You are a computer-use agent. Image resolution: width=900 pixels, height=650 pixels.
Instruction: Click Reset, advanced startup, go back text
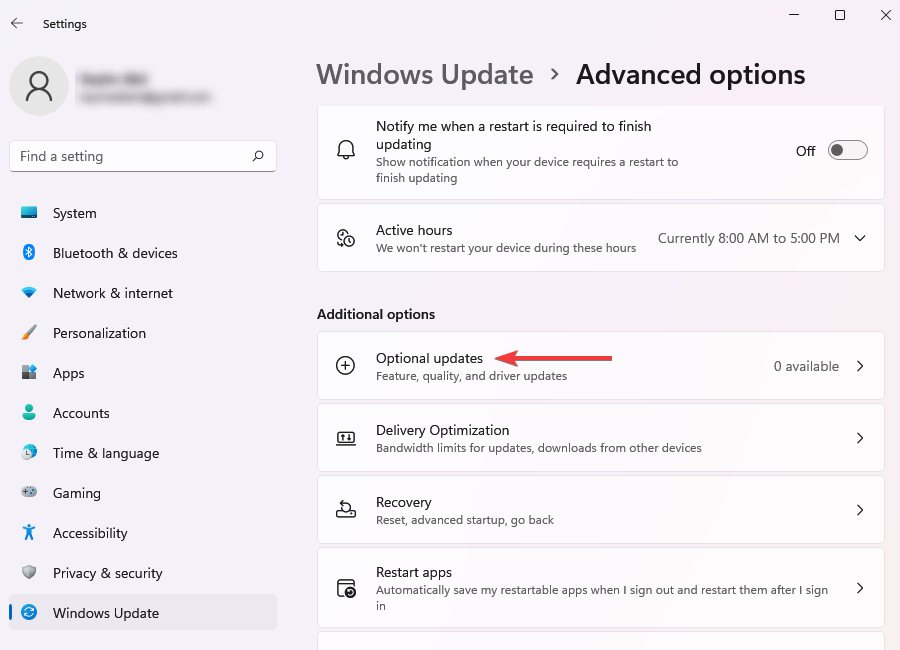pos(464,520)
